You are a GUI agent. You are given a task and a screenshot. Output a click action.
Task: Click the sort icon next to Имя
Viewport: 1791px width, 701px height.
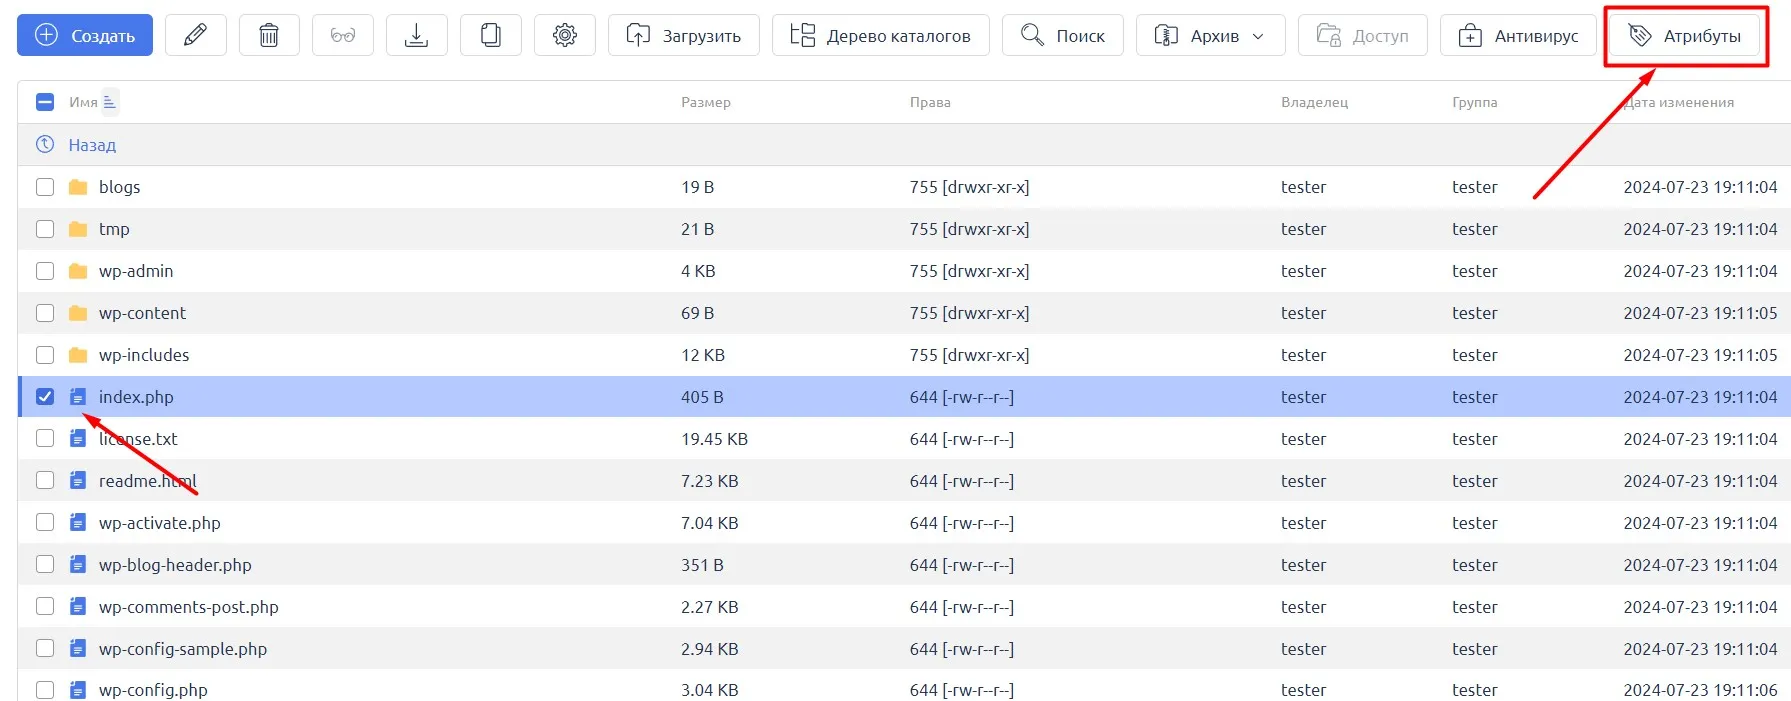[110, 102]
